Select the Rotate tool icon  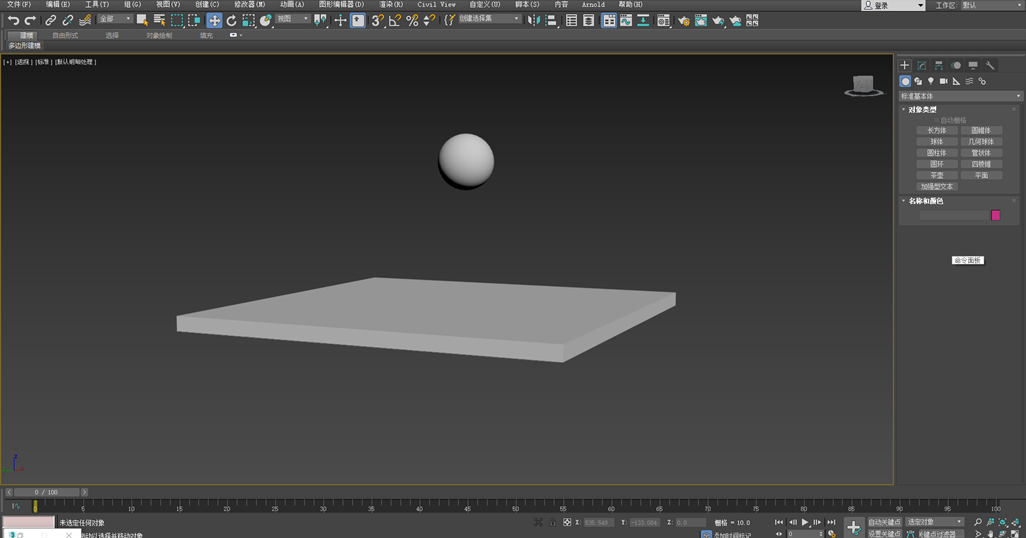(231, 20)
